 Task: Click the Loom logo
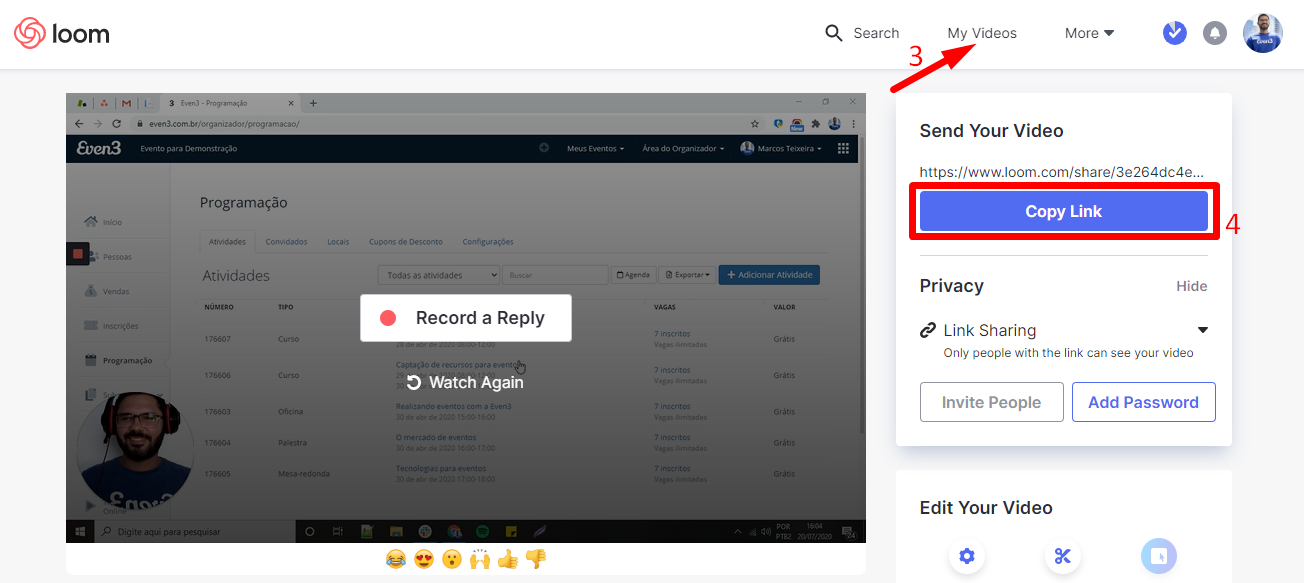tap(62, 34)
